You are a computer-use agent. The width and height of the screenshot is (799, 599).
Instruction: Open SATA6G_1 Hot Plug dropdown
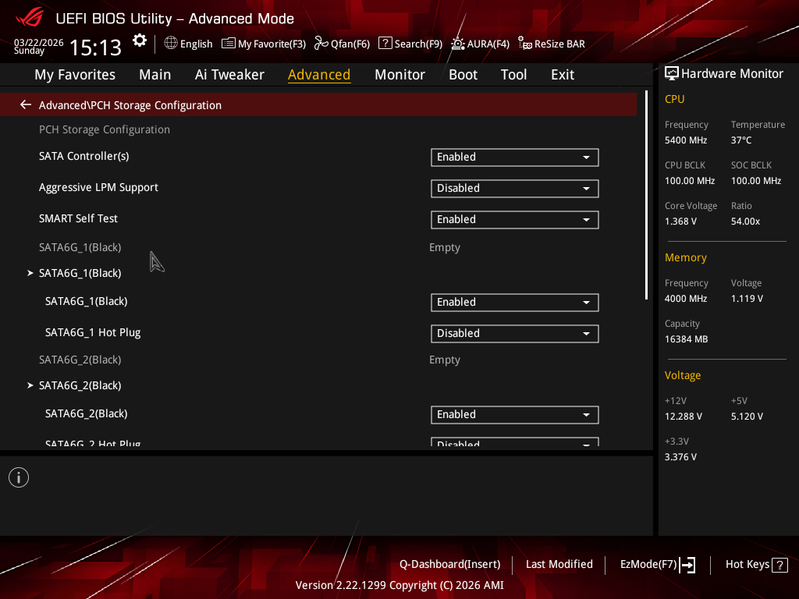coord(514,334)
